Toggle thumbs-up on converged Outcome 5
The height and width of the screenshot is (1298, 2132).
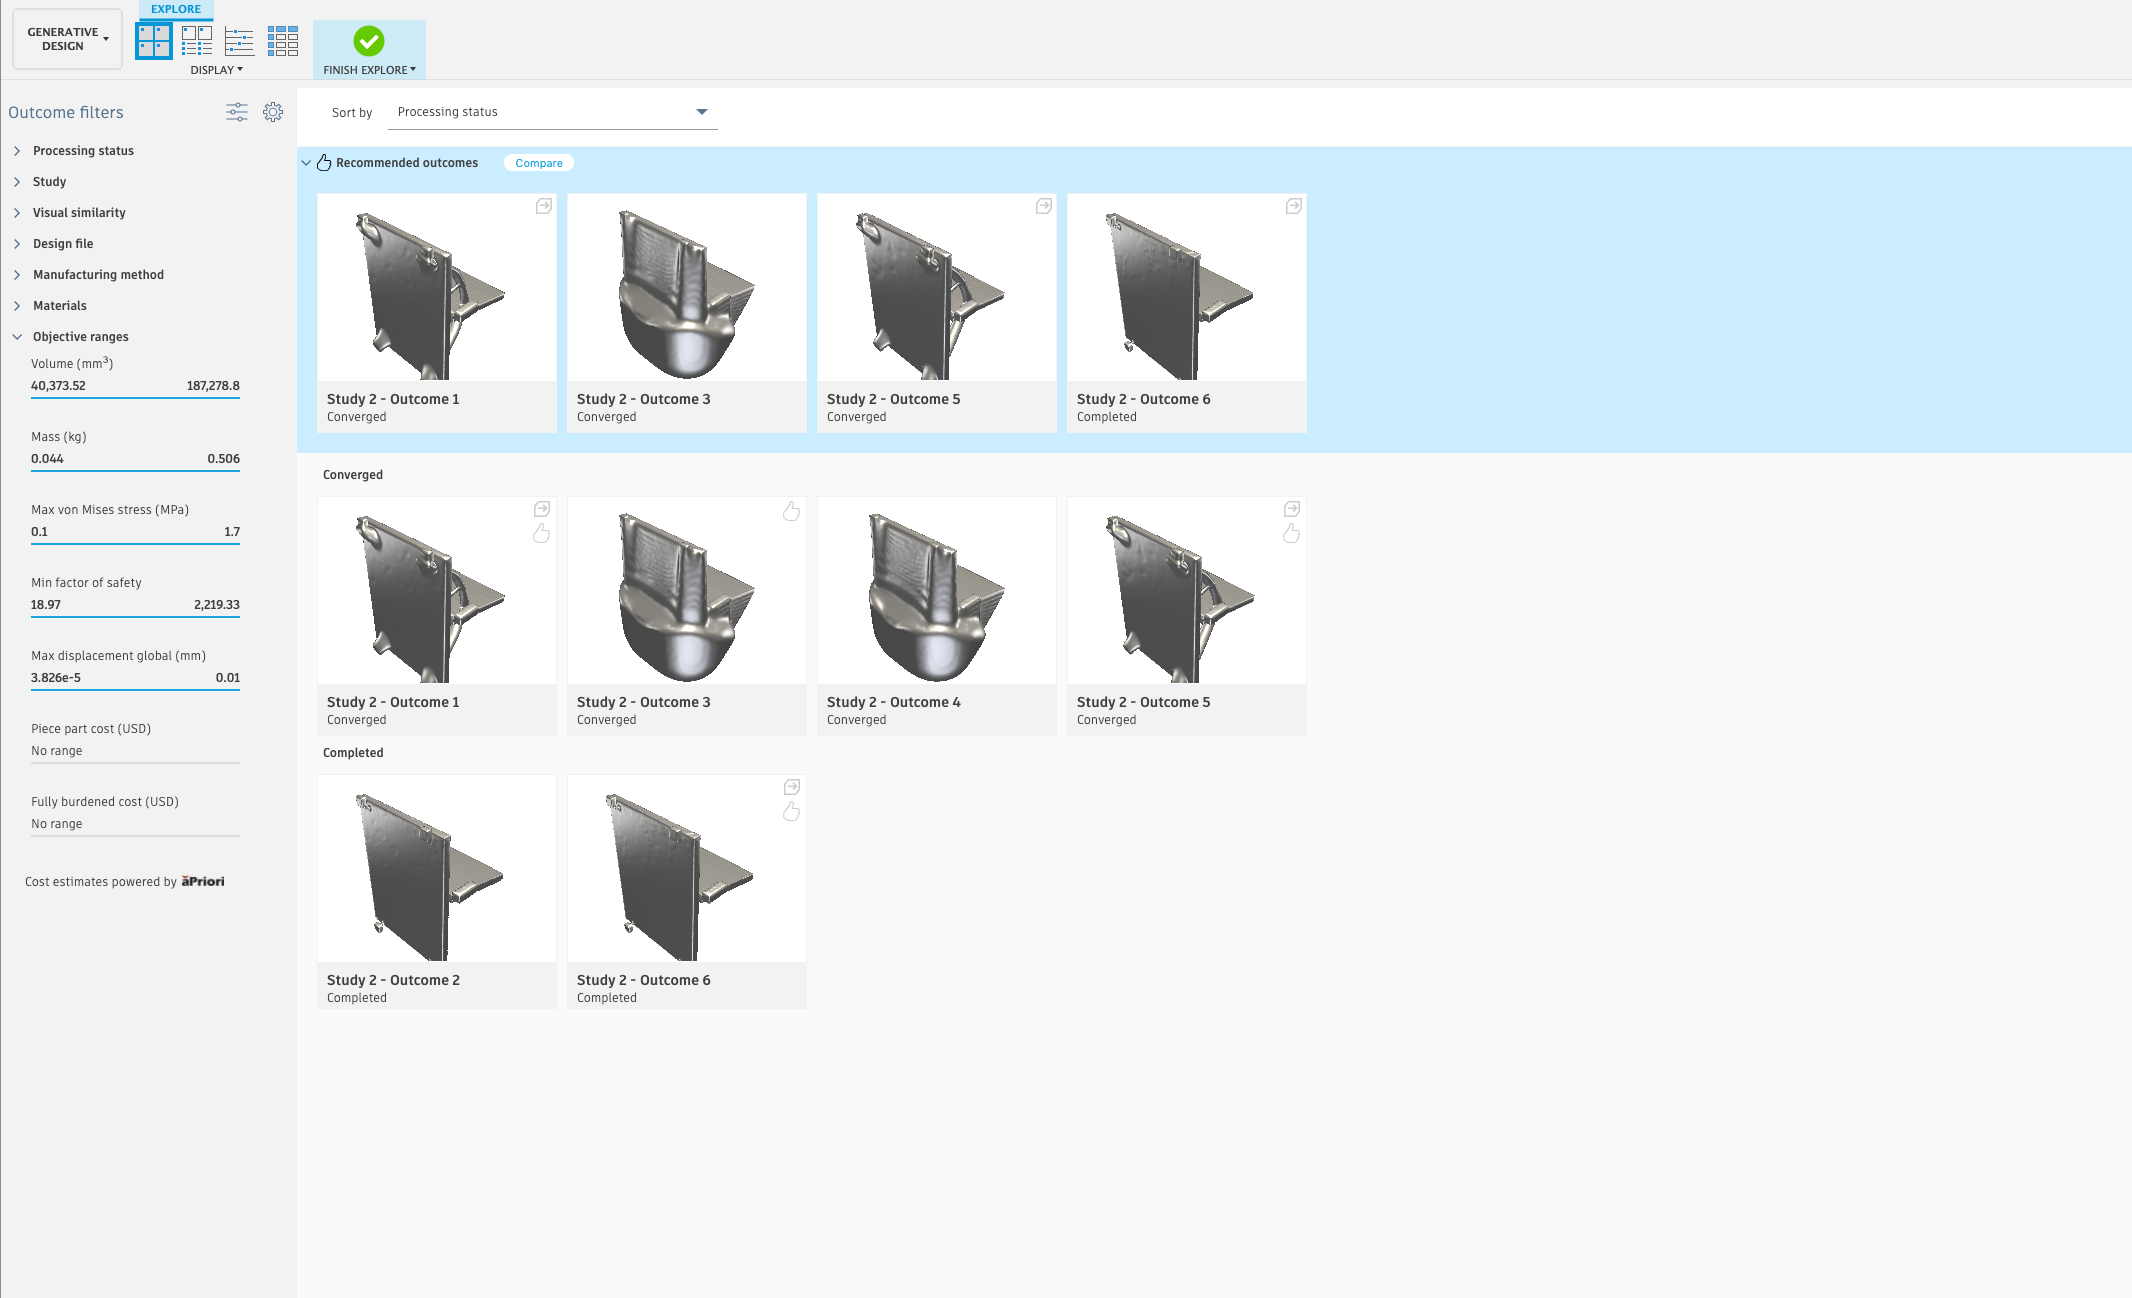coord(1291,534)
